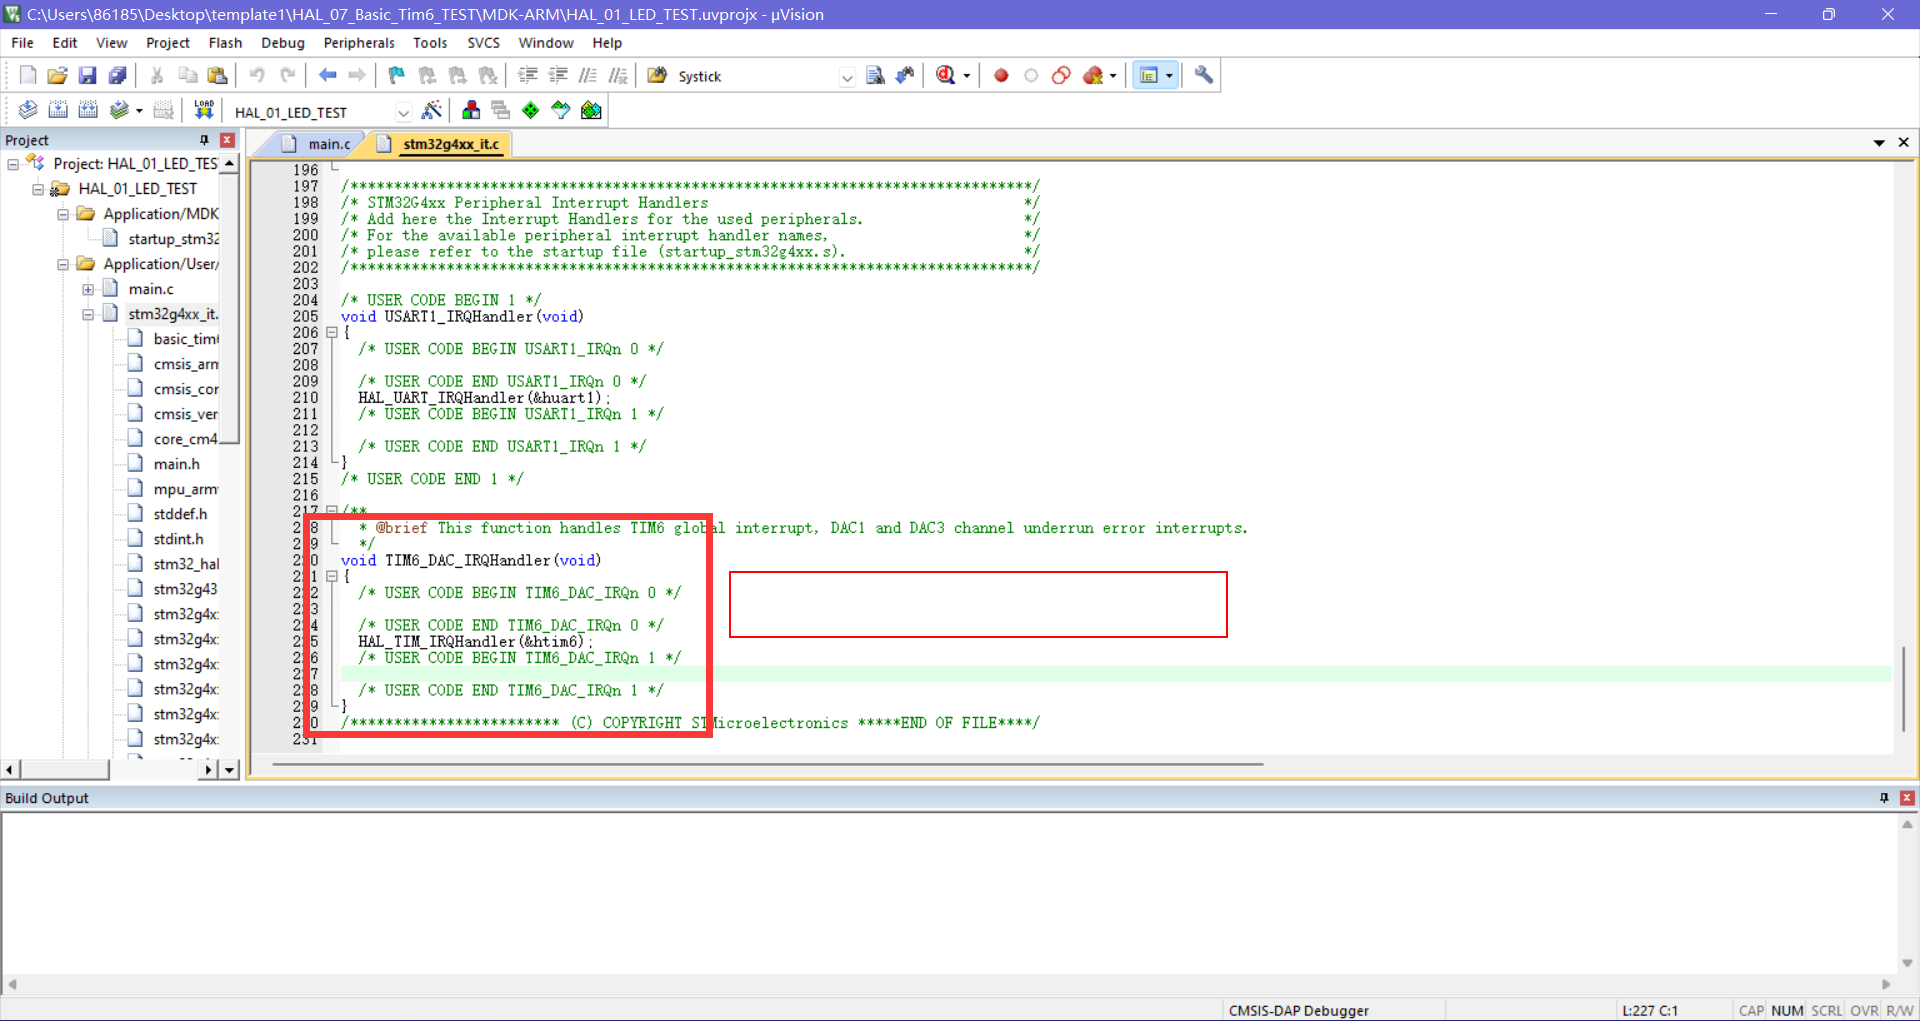Pin the Project panel
Image resolution: width=1920 pixels, height=1021 pixels.
pos(204,140)
